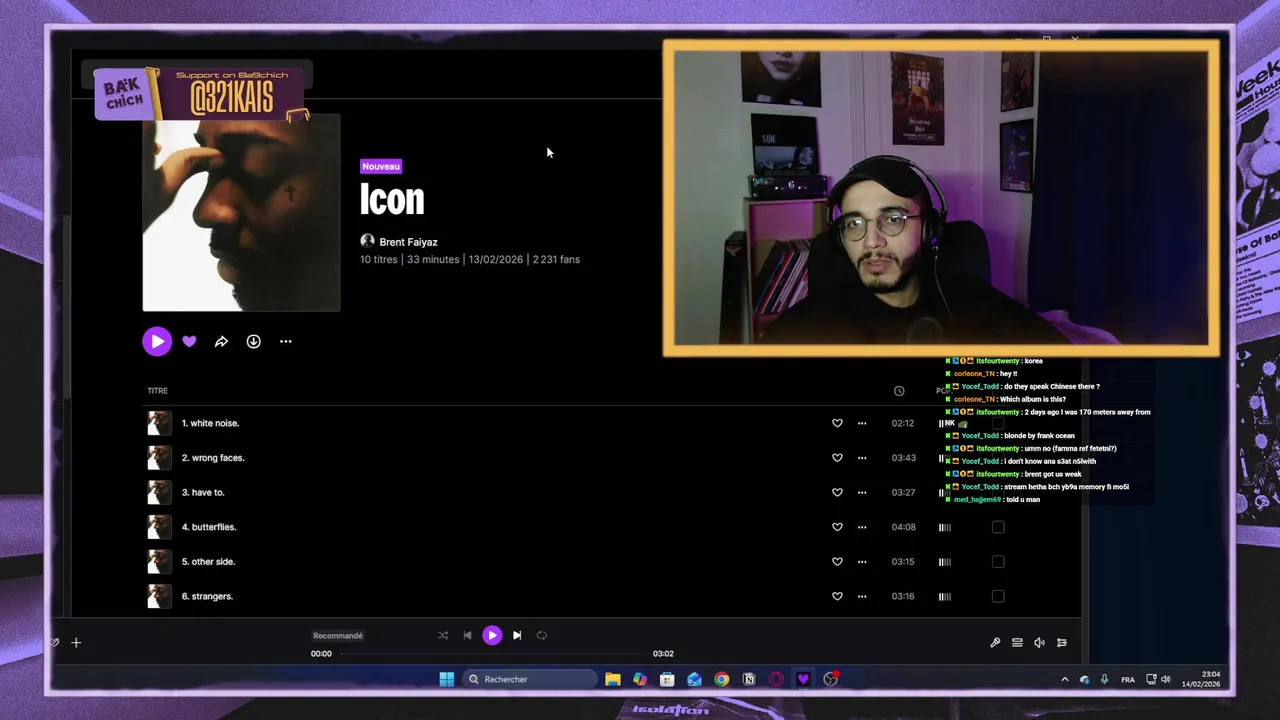
Task: Add the Icon album to favorites with the purple heart
Action: 189,341
